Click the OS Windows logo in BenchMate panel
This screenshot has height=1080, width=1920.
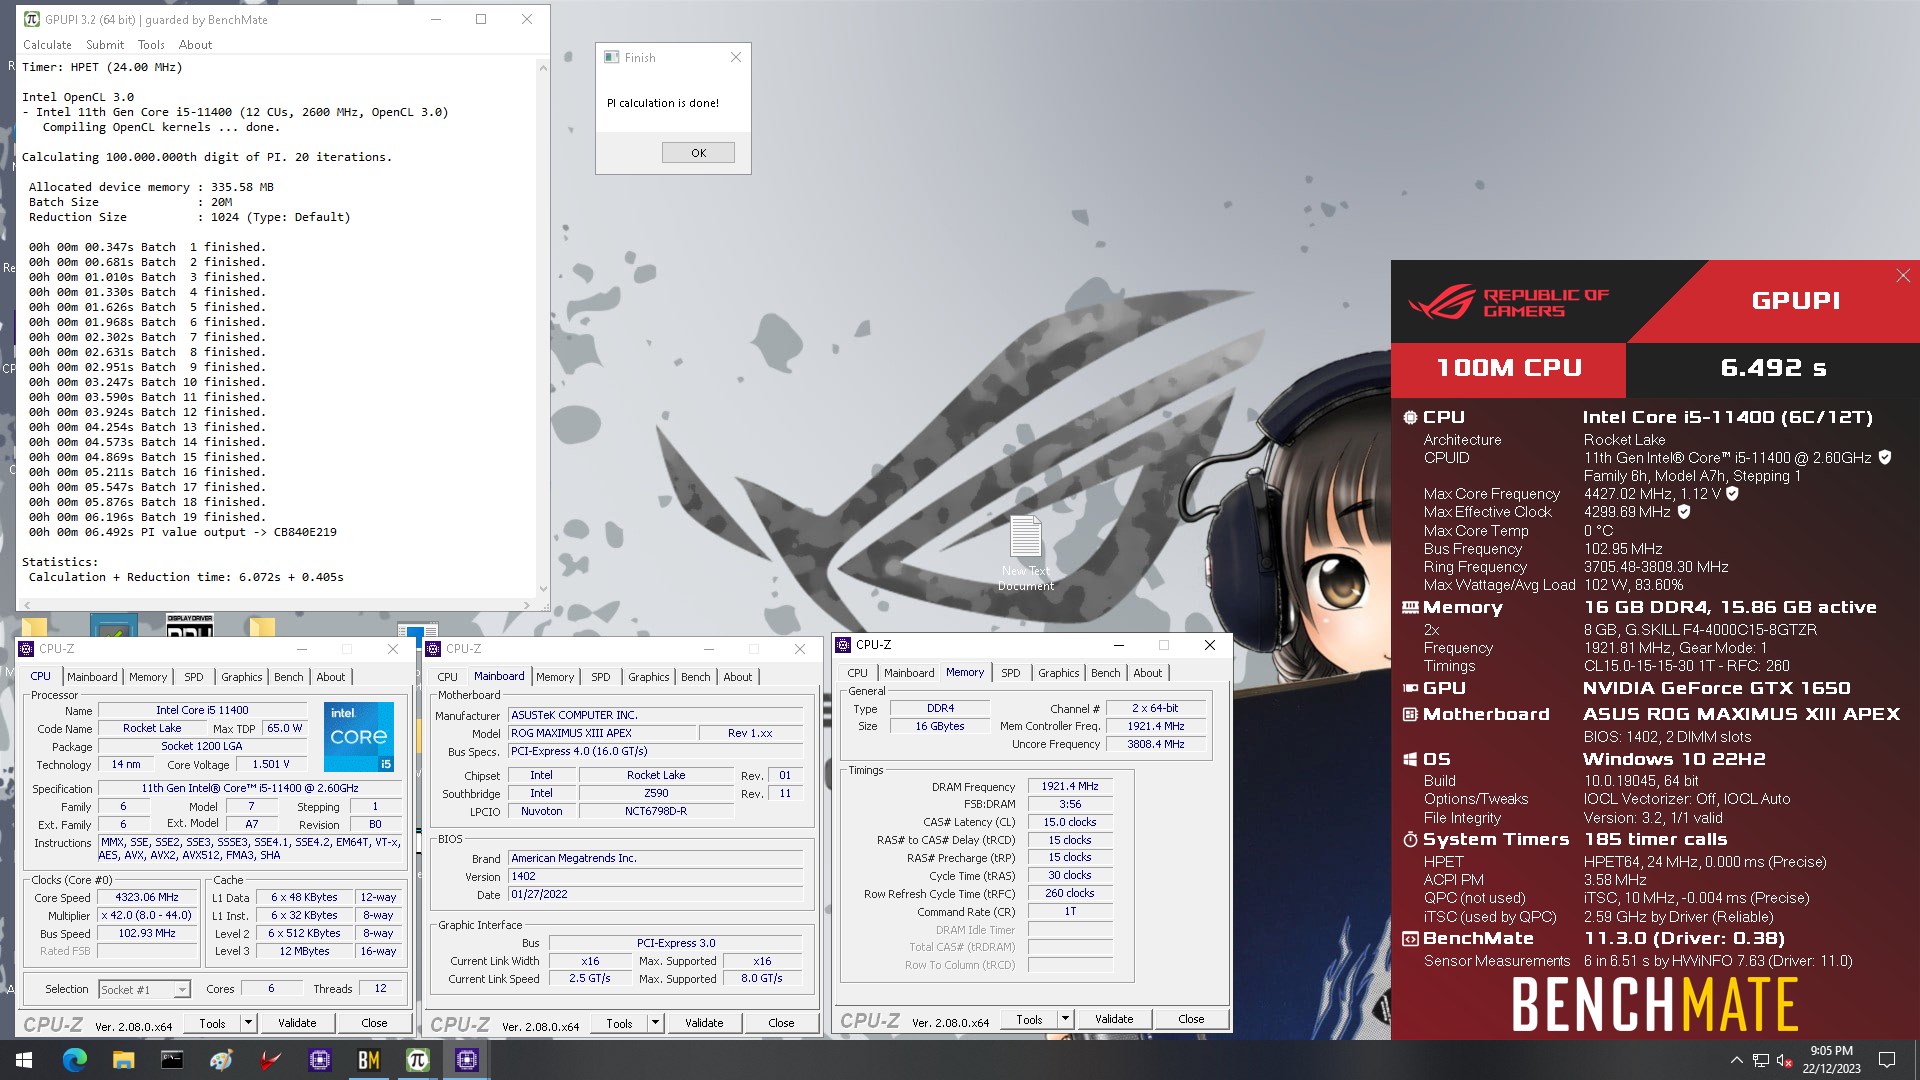point(1410,759)
